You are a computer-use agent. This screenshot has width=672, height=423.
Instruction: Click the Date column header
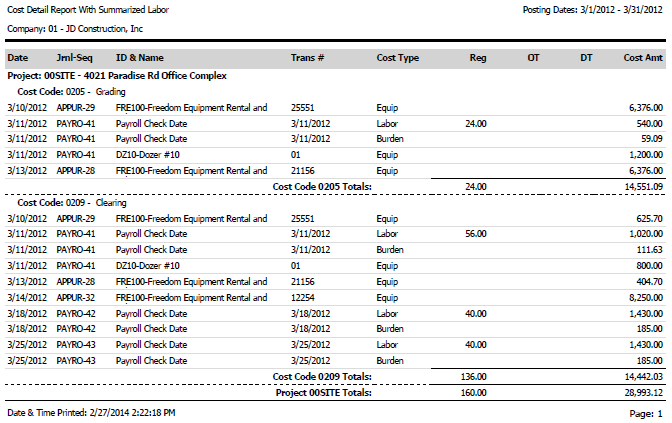tap(18, 58)
